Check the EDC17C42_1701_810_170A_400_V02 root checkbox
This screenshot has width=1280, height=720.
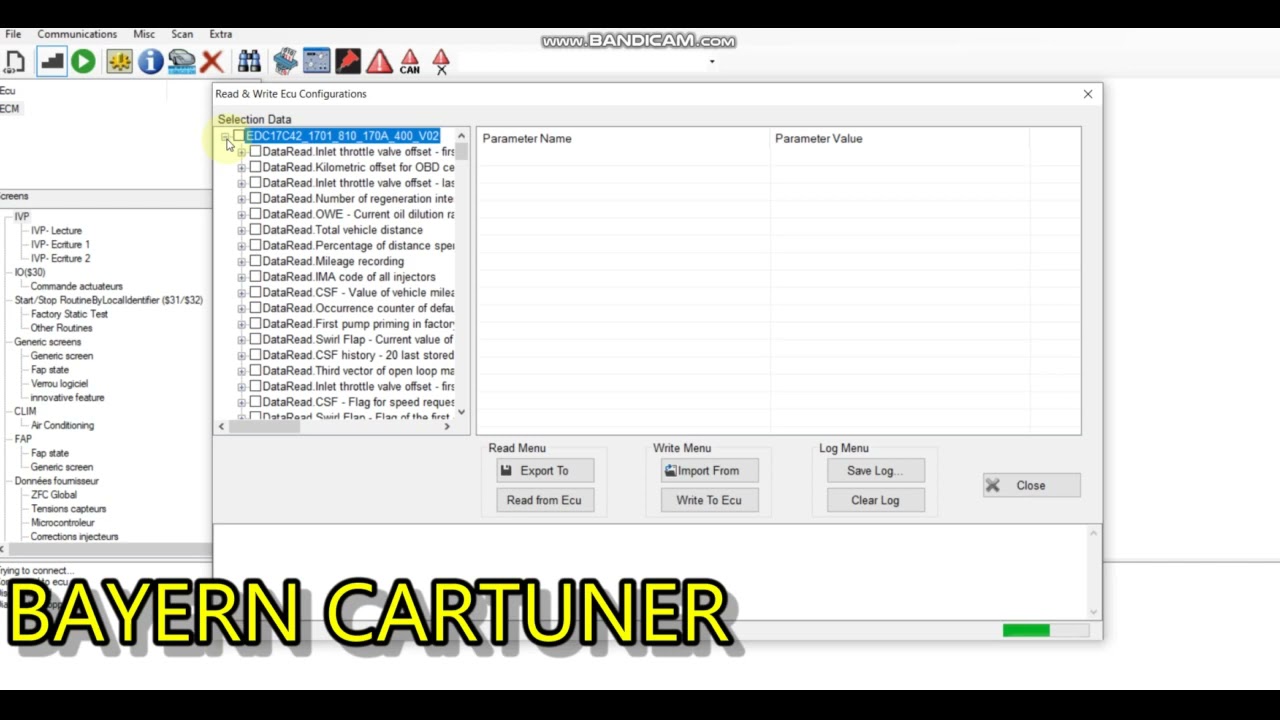[x=238, y=136]
